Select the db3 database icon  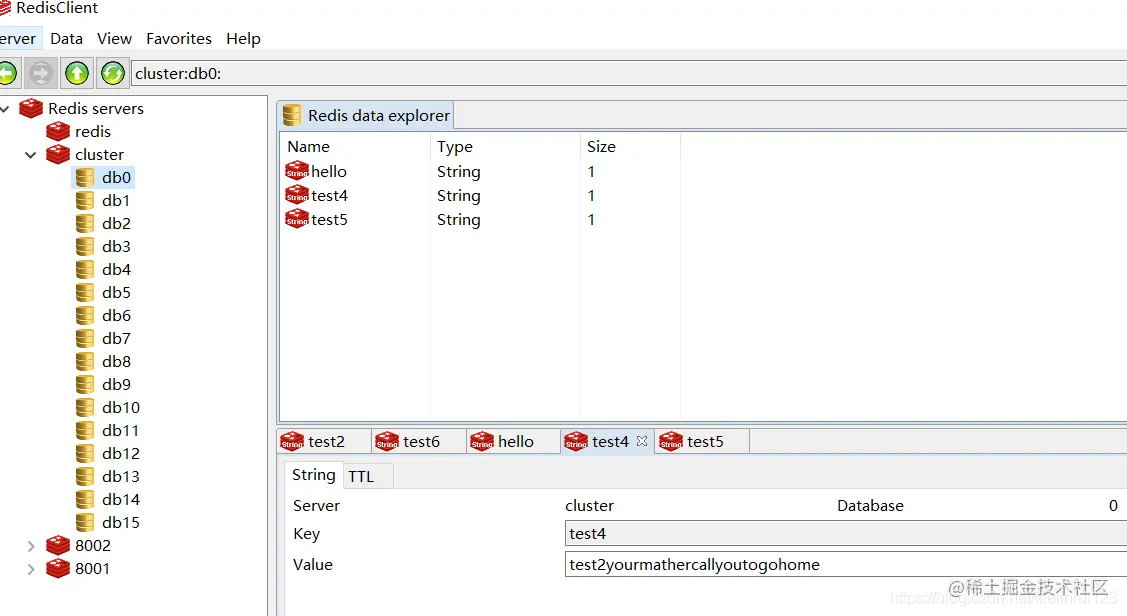pyautogui.click(x=85, y=247)
